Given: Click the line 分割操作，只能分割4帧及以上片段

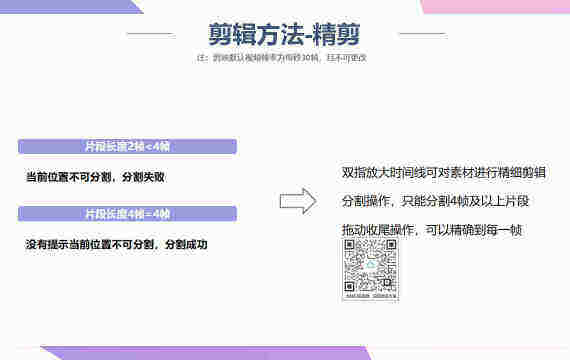Looking at the screenshot, I should pos(435,201).
